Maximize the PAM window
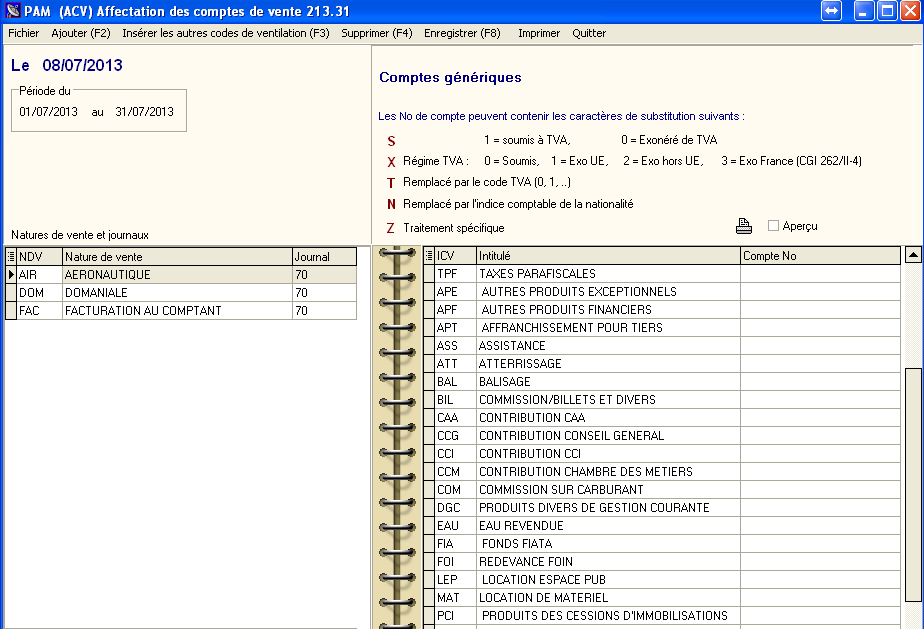The image size is (924, 629). 887,11
